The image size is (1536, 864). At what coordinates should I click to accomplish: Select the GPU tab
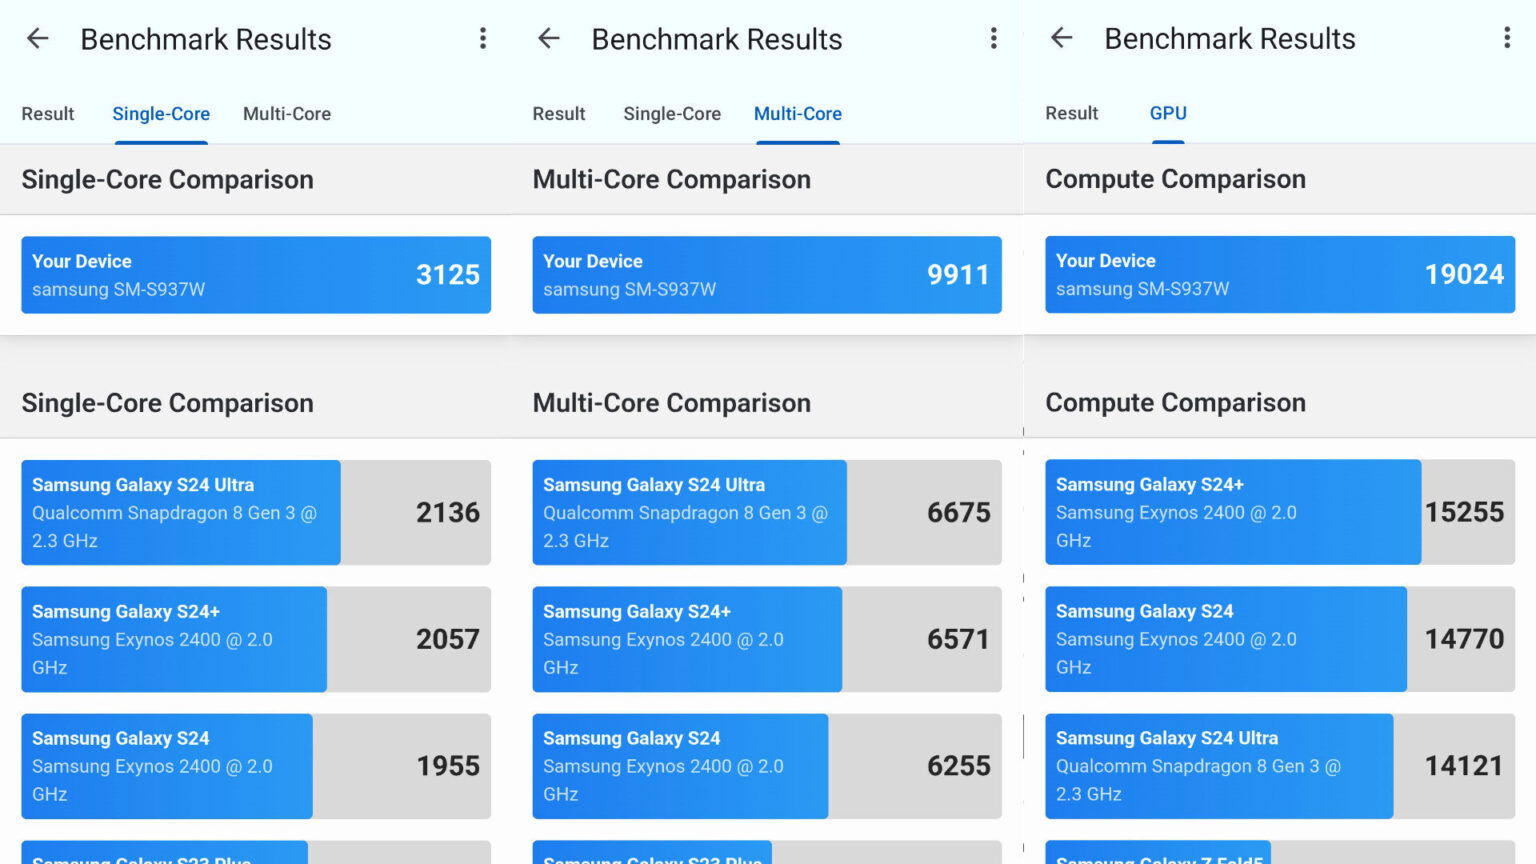point(1167,113)
